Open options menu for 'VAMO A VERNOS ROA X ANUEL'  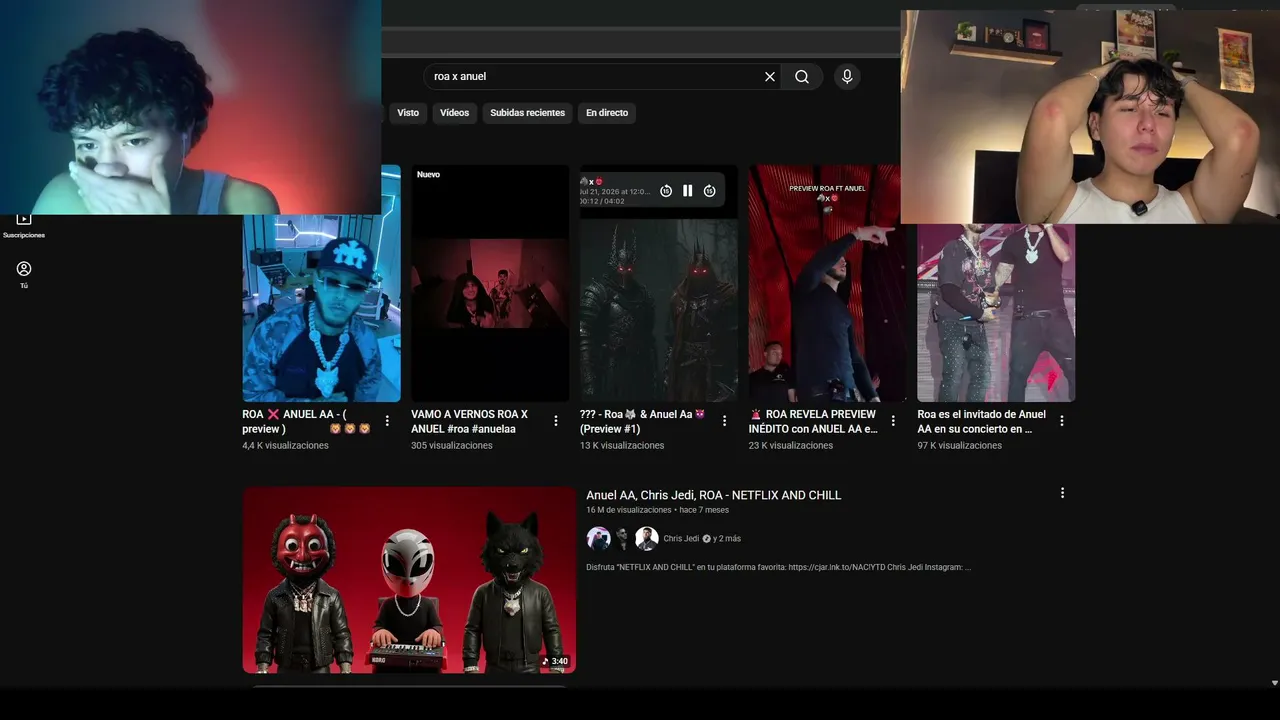[556, 421]
